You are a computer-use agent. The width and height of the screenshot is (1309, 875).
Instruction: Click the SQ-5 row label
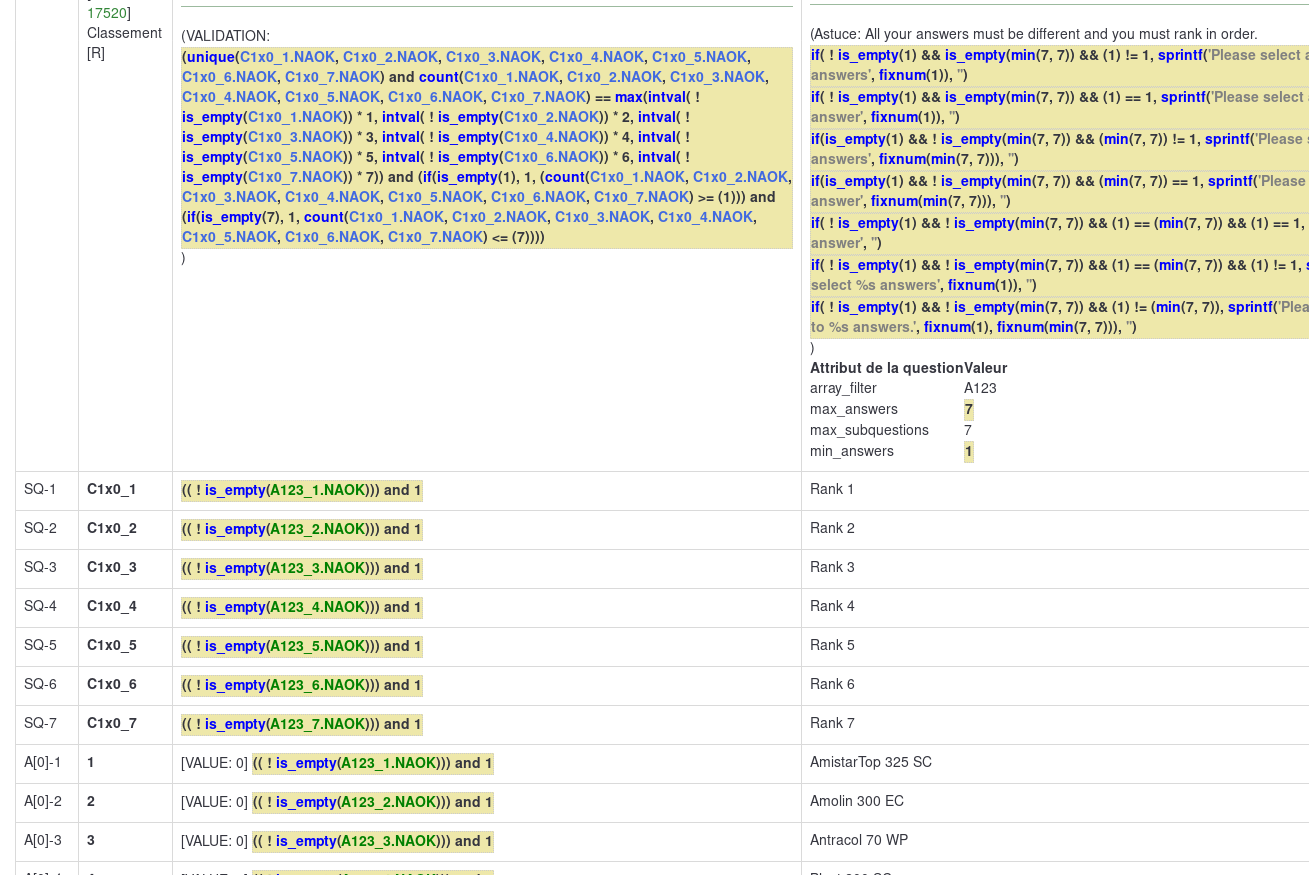tap(40, 645)
